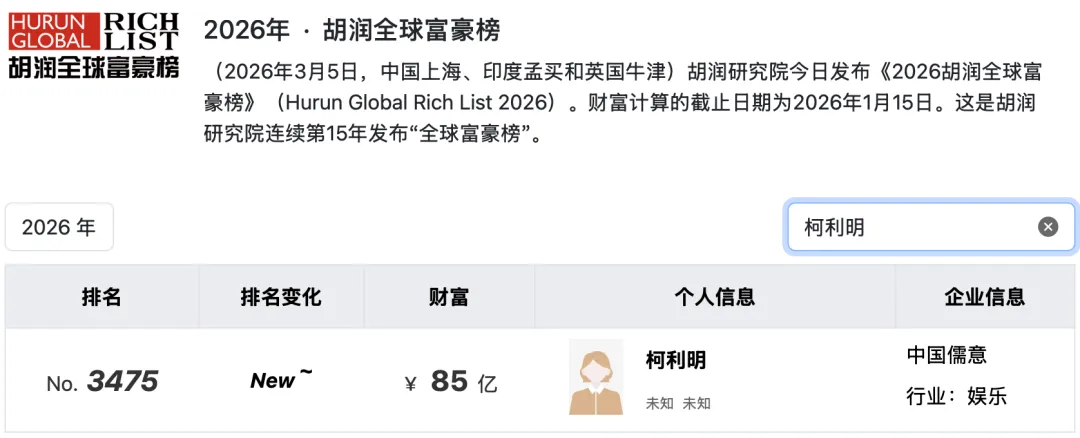Viewport: 1080px width, 438px height.
Task: Click the 排名 column header
Action: click(101, 297)
